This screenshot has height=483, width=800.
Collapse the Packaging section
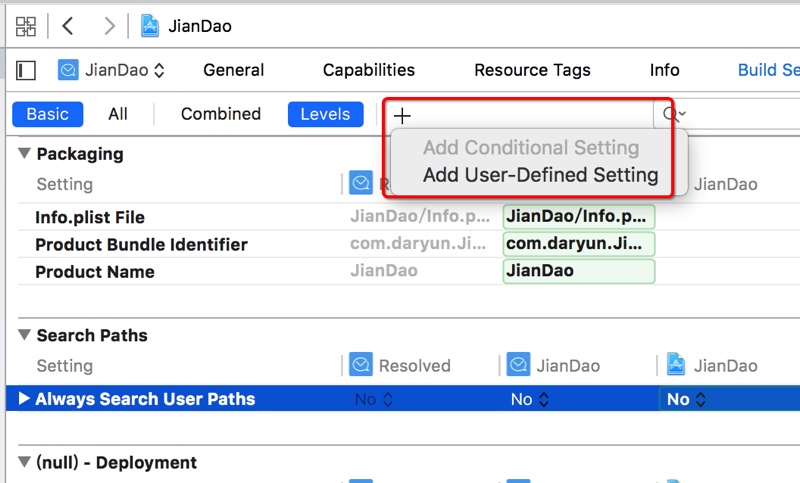click(x=24, y=154)
